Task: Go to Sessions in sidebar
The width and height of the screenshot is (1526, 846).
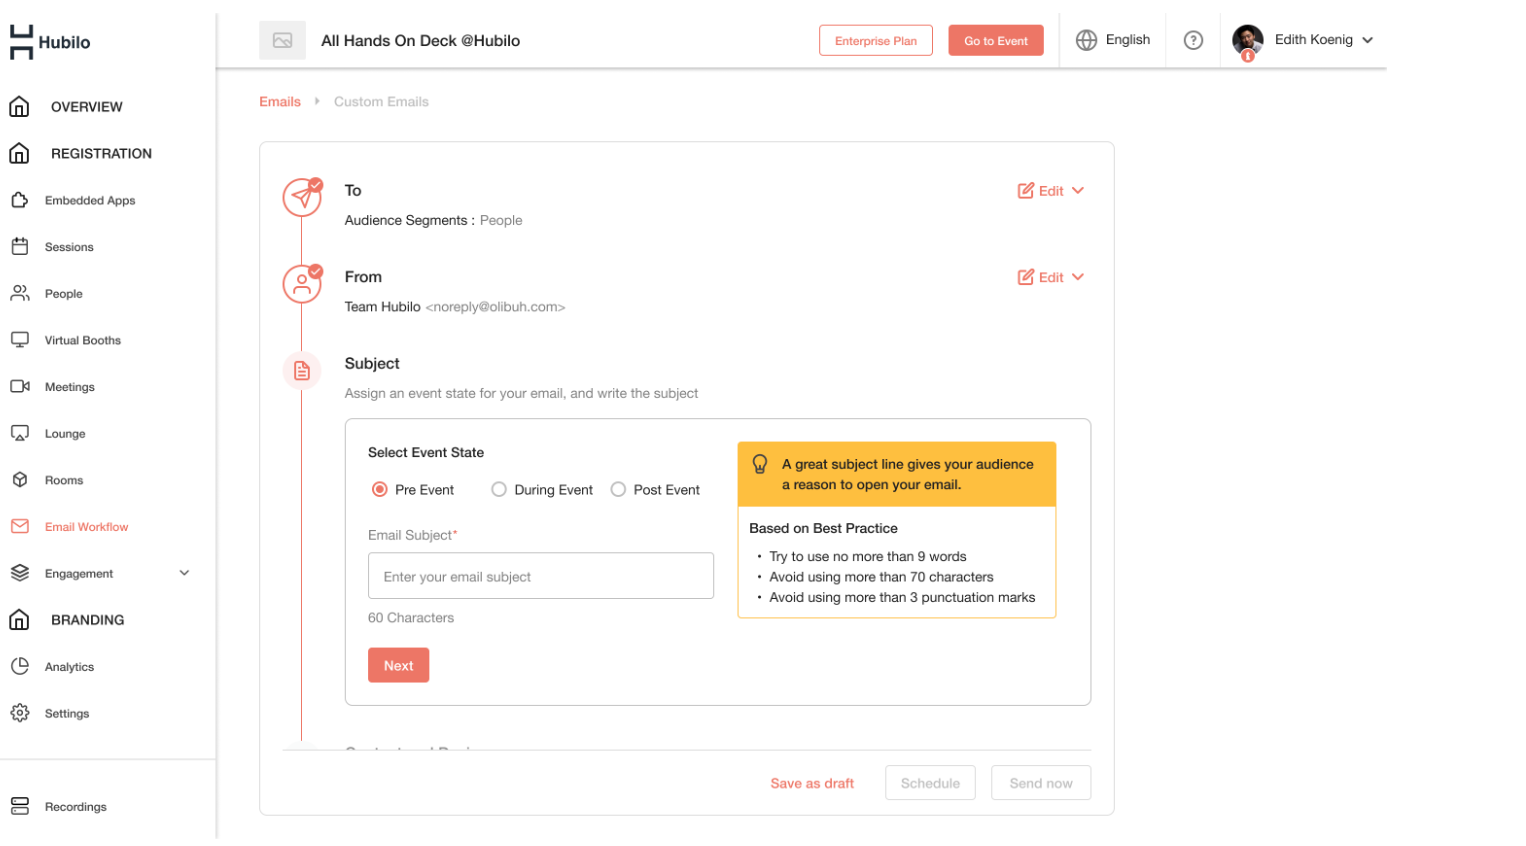Action: [x=69, y=247]
